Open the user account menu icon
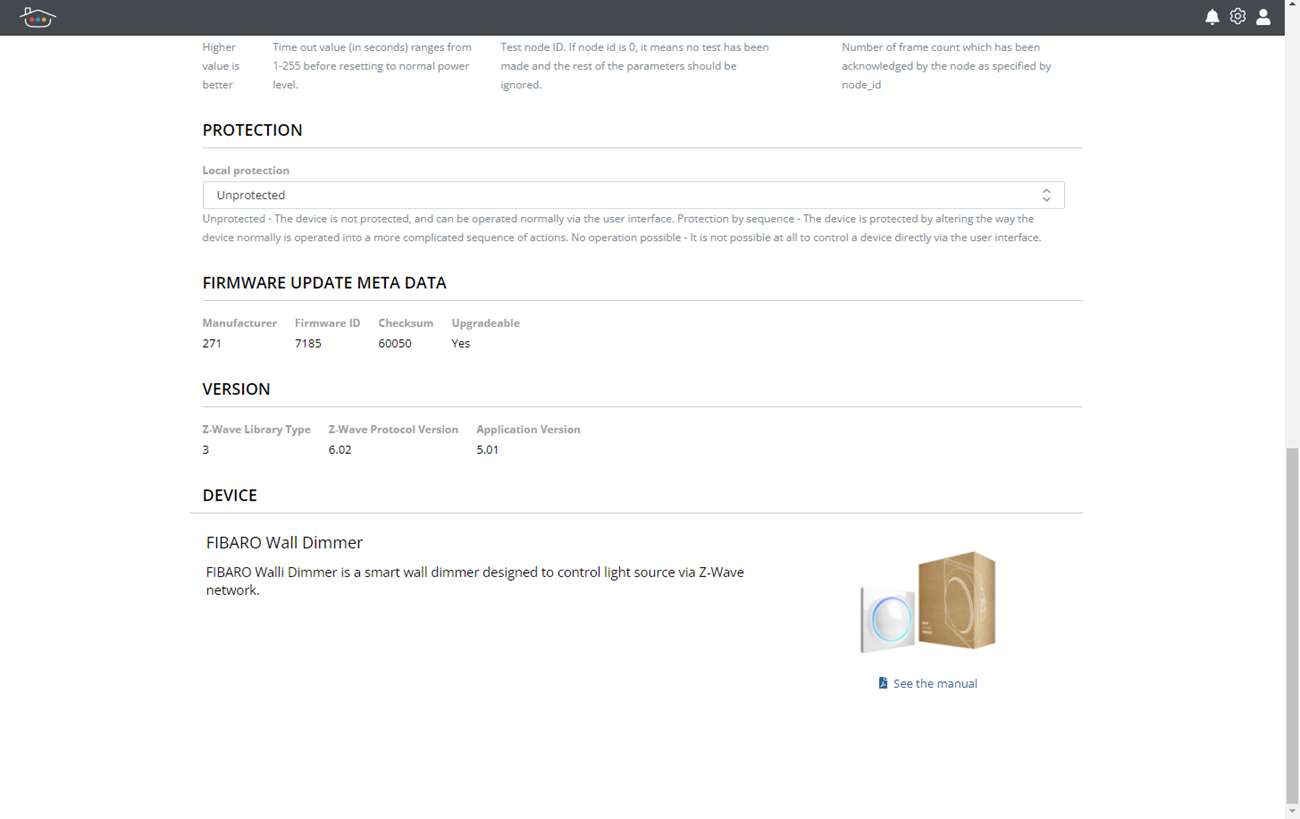Viewport: 1300px width, 819px height. click(1264, 17)
